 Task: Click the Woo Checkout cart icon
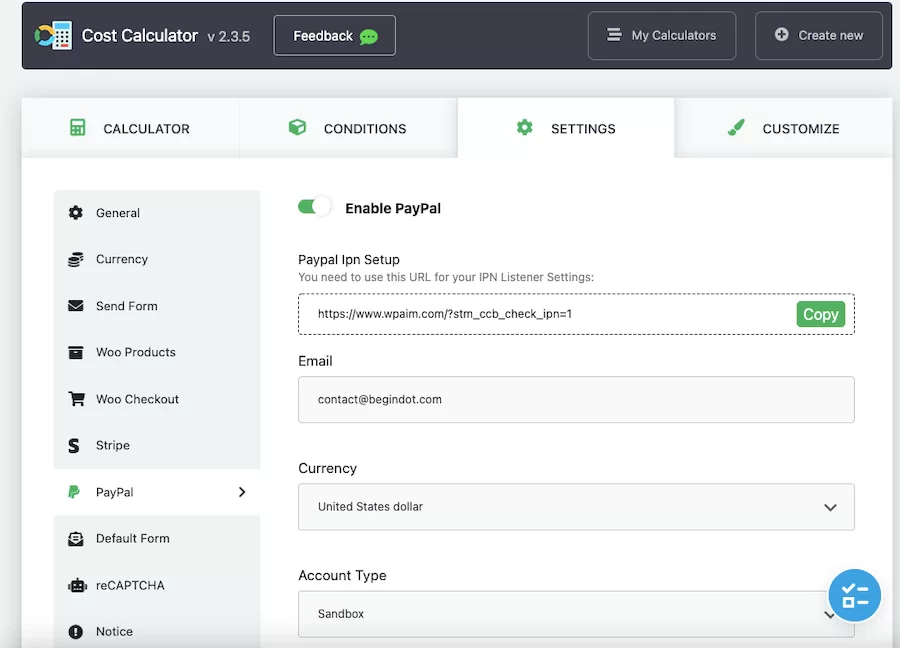point(76,399)
